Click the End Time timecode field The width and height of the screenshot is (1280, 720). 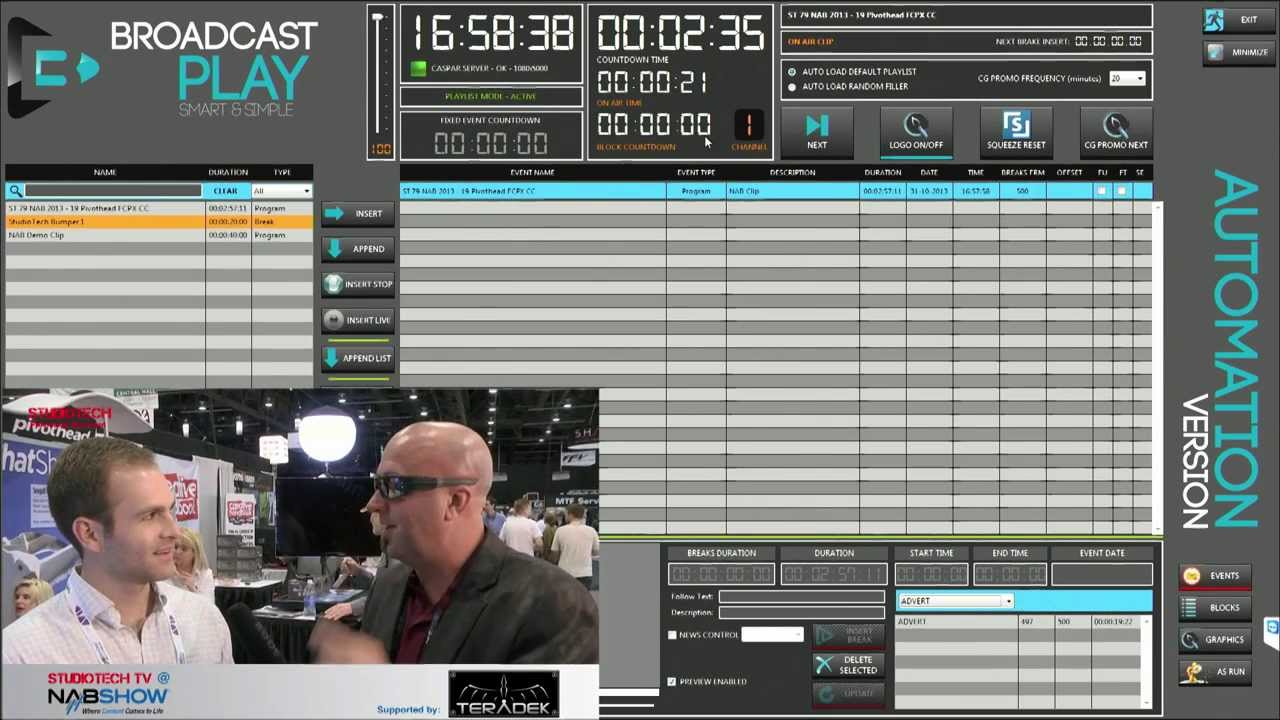[x=1010, y=574]
